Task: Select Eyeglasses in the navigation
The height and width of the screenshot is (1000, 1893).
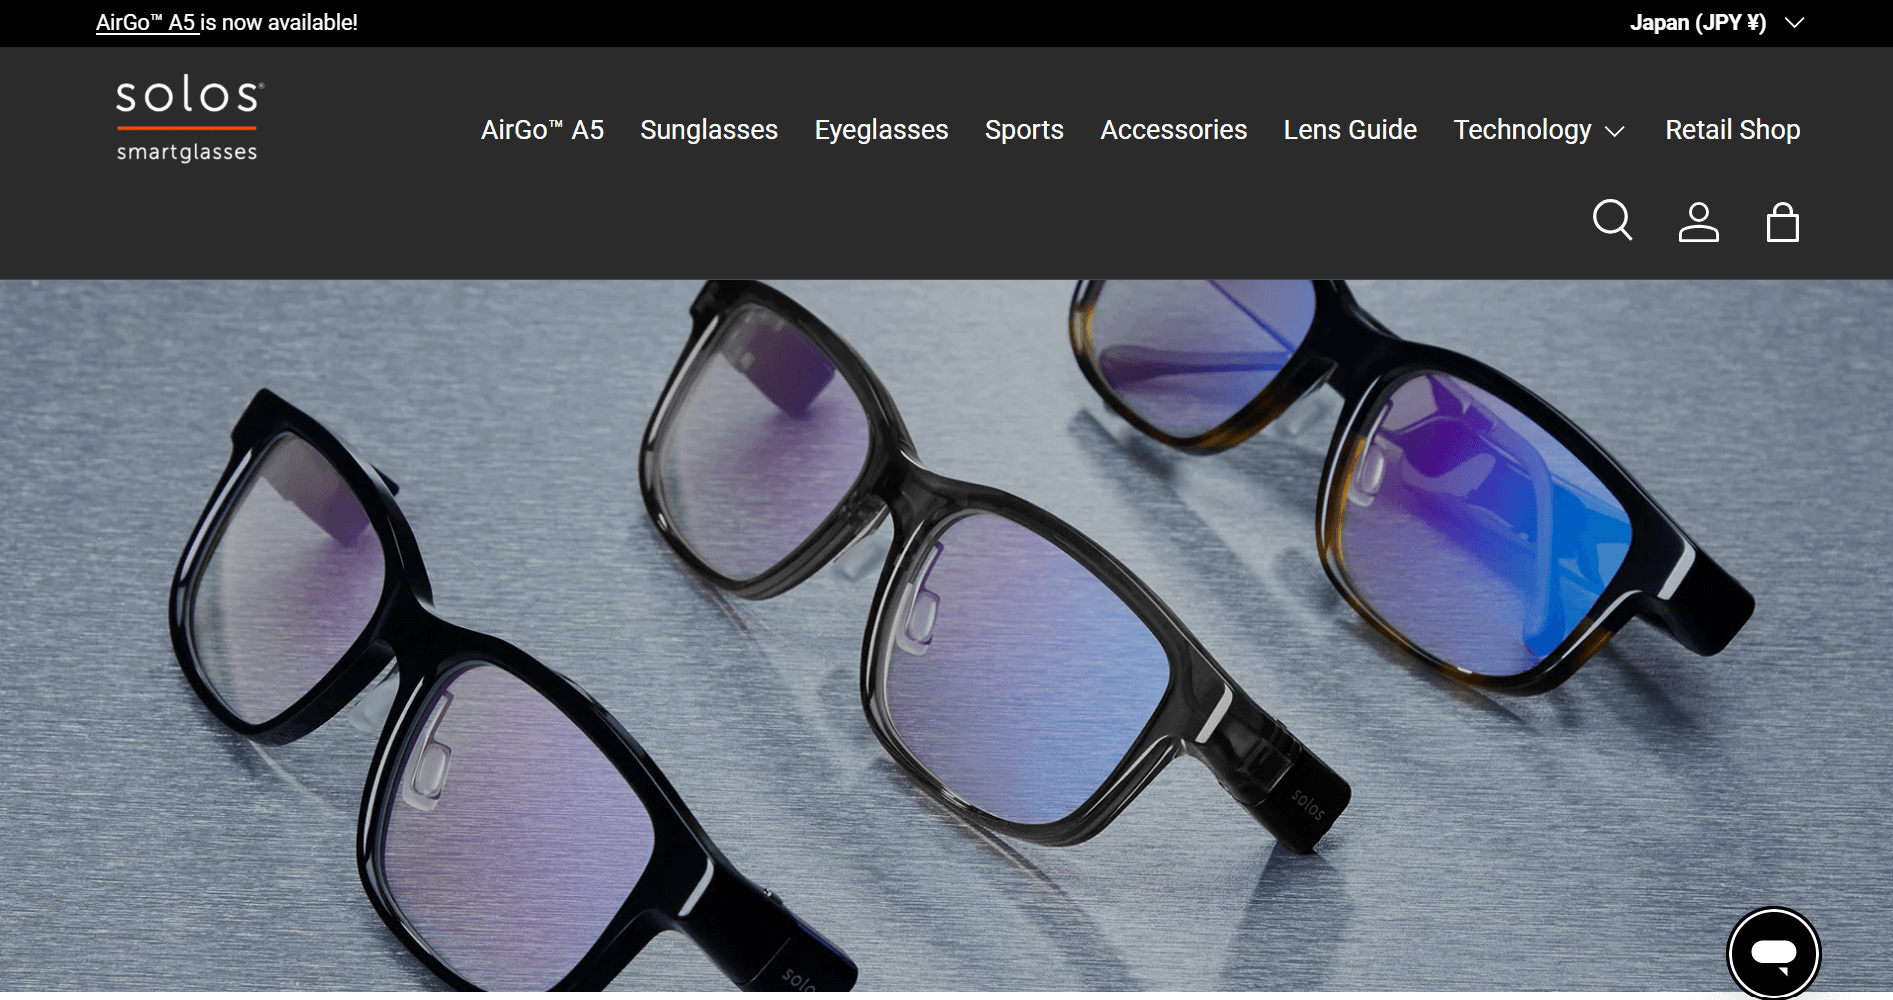Action: pyautogui.click(x=880, y=130)
